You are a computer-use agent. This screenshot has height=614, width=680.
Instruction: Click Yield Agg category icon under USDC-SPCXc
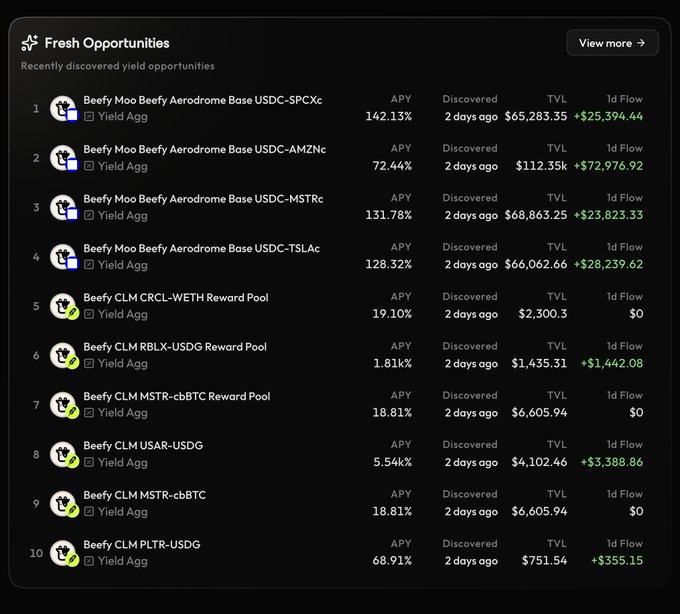(x=89, y=117)
